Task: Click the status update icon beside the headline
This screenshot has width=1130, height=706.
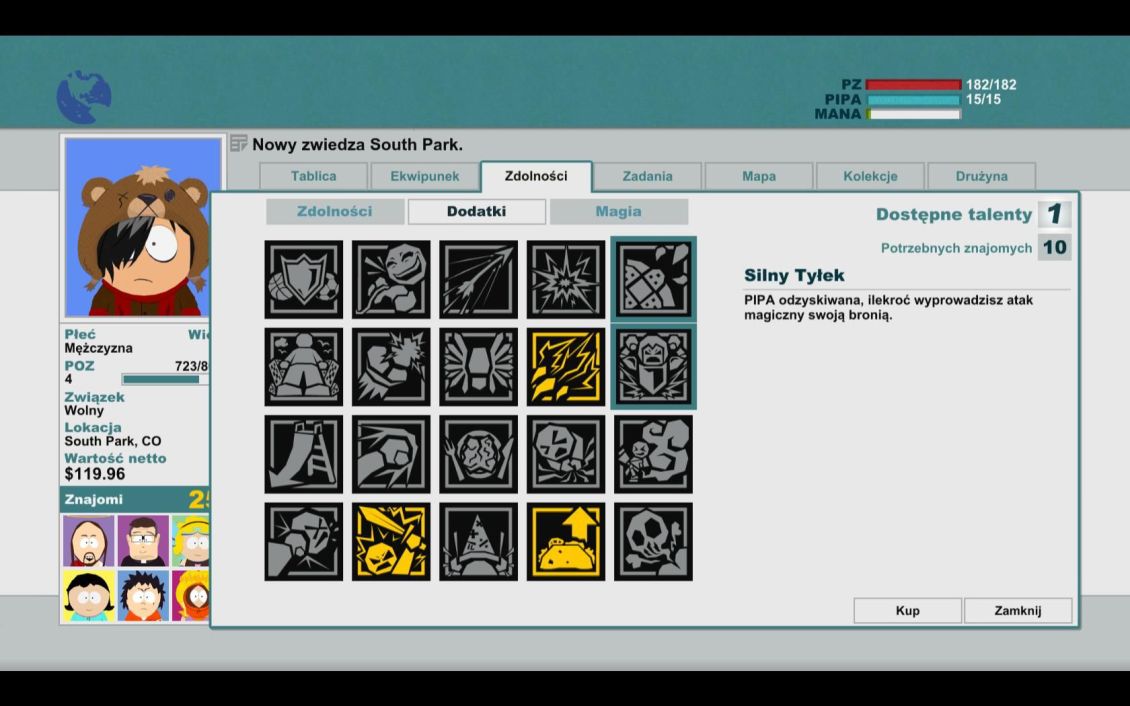Action: [239, 143]
